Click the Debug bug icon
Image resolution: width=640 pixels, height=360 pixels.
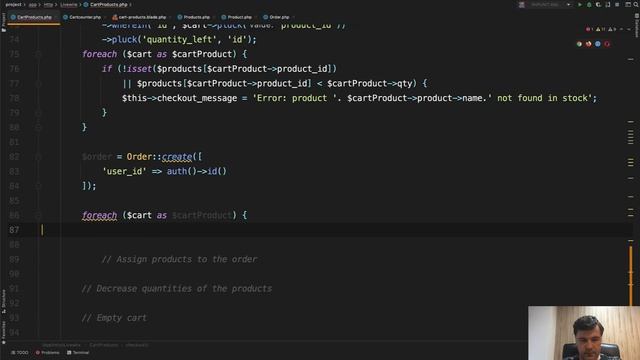[589, 4]
